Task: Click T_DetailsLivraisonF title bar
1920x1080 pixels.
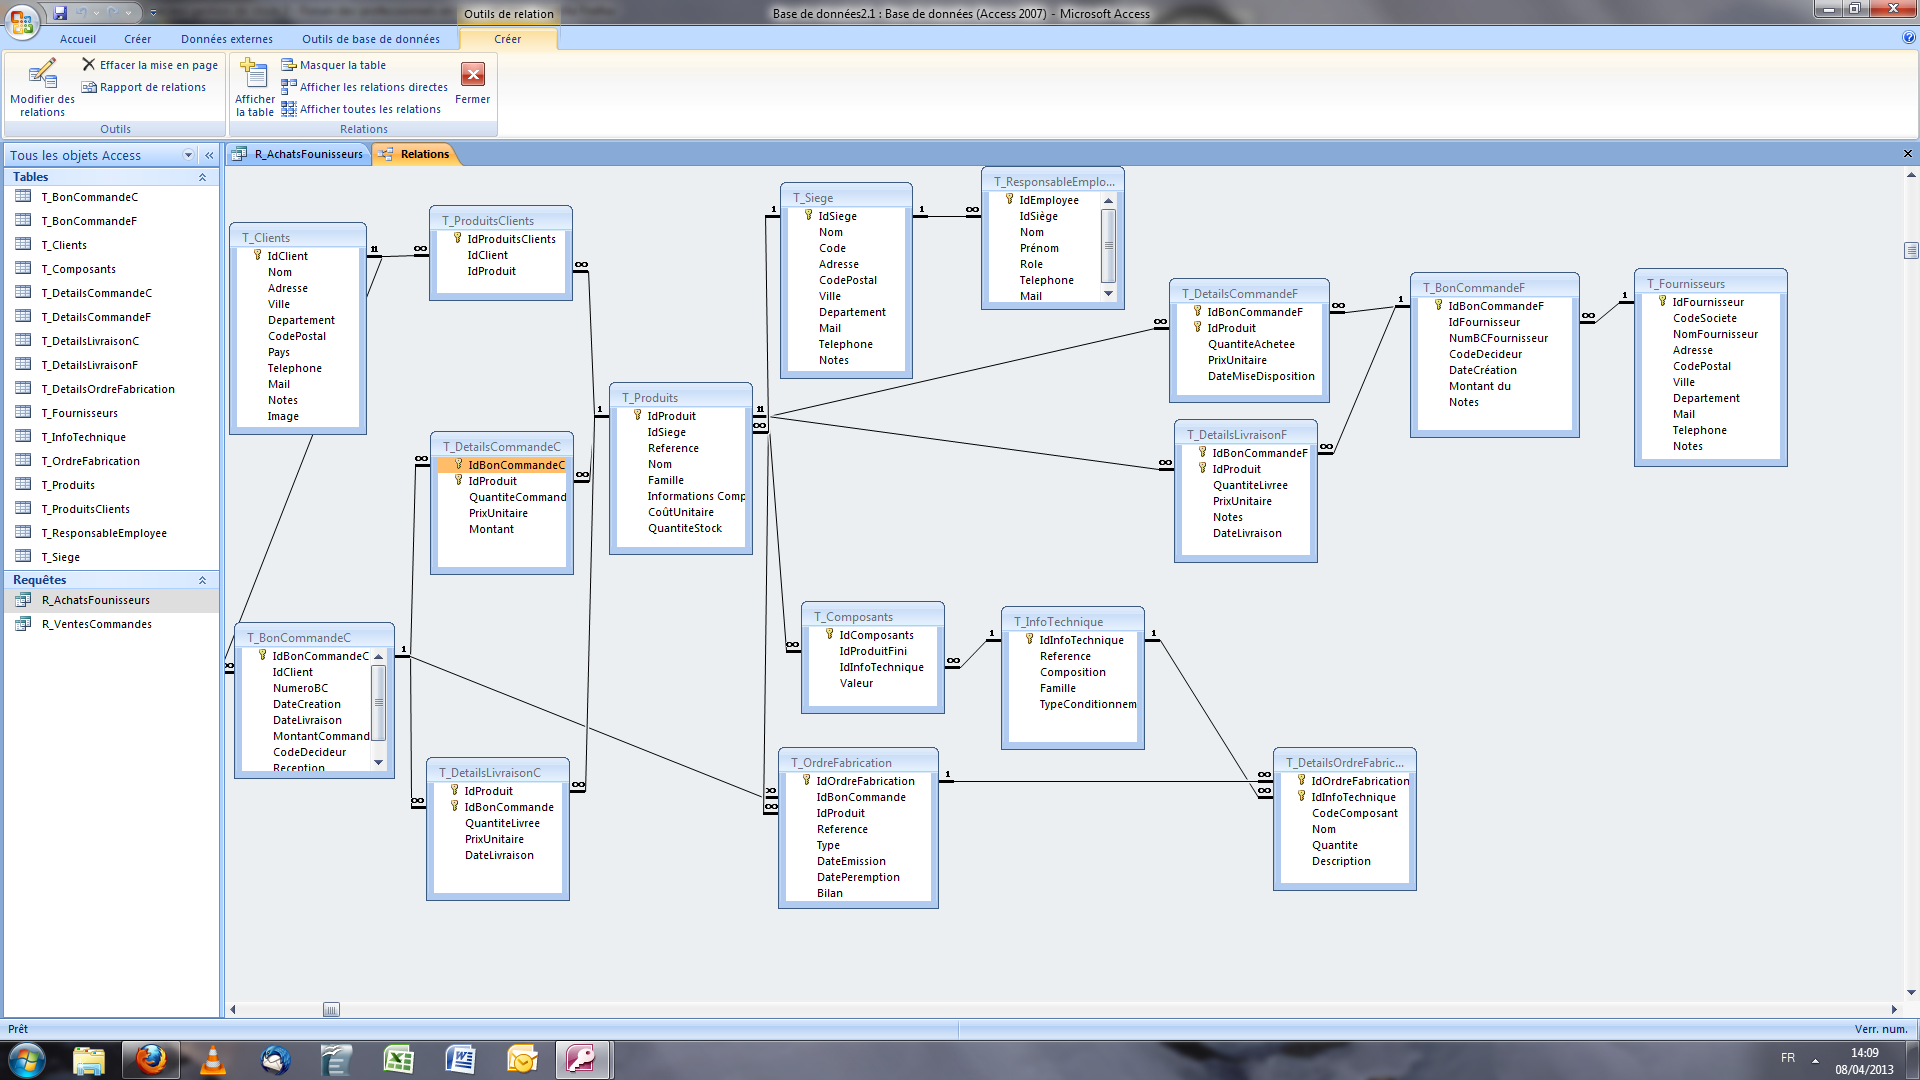Action: [1246, 434]
